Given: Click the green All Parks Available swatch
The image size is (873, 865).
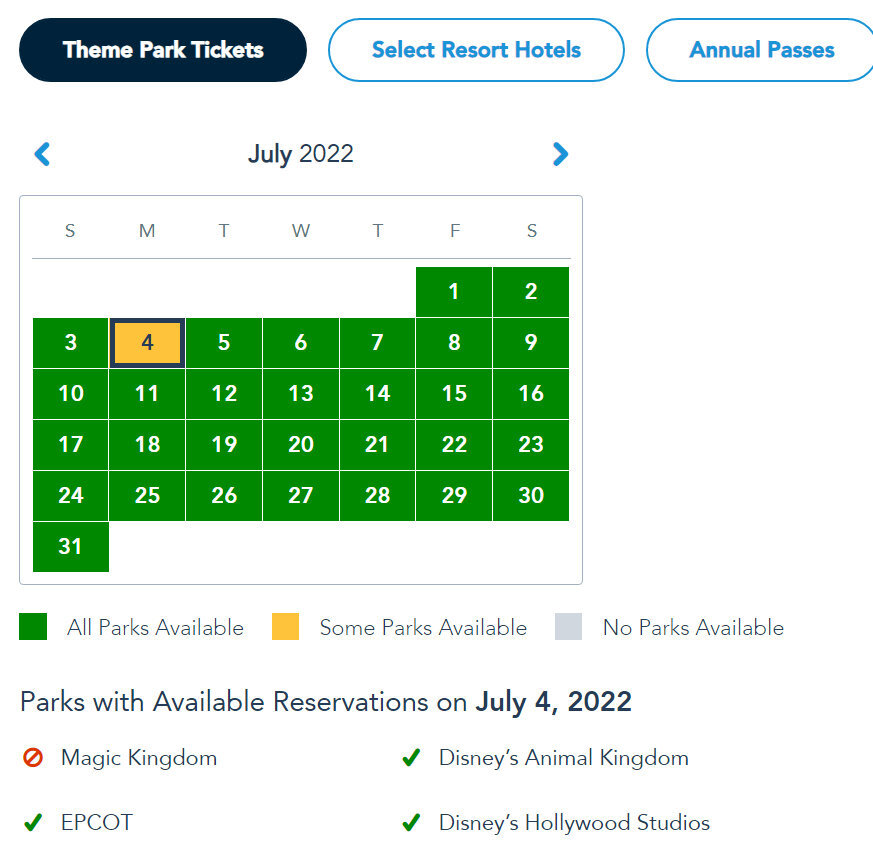Looking at the screenshot, I should (x=33, y=627).
